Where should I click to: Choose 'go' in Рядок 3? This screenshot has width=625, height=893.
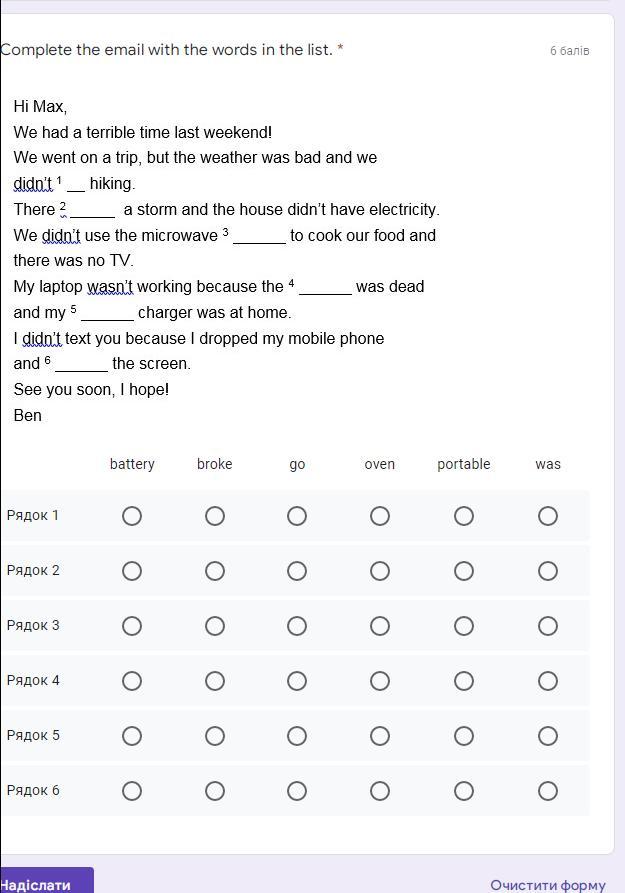point(297,626)
